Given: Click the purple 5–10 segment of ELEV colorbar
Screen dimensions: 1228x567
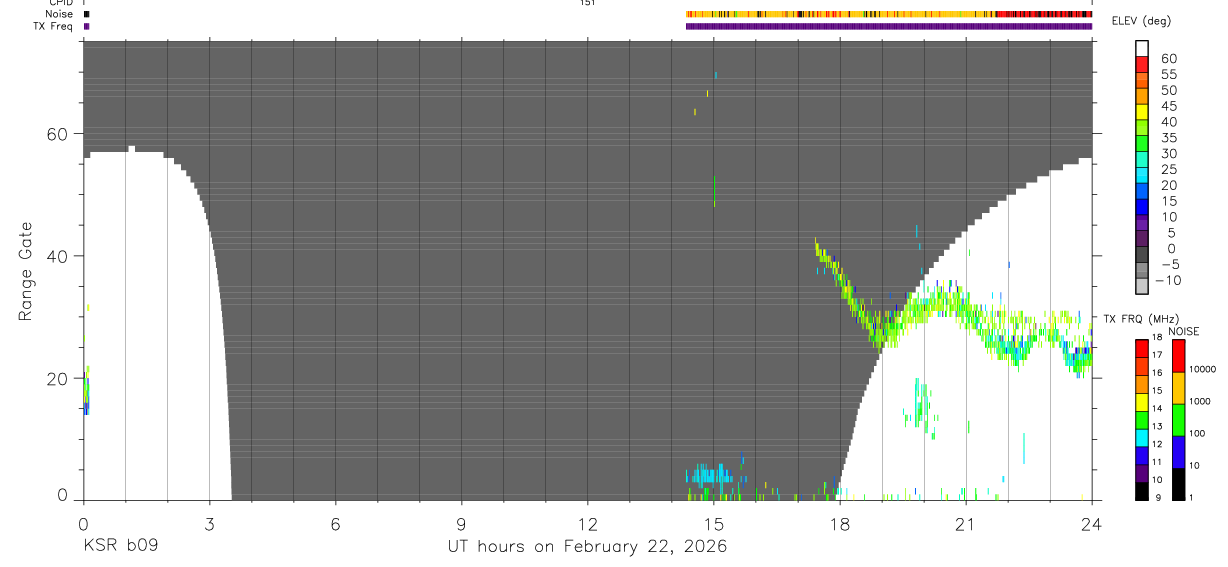Looking at the screenshot, I should tap(1142, 223).
